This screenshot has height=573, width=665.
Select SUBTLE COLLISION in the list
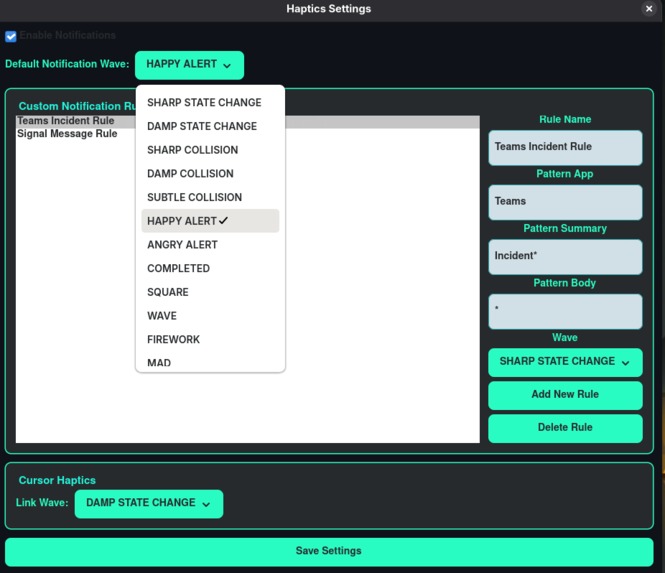click(210, 198)
